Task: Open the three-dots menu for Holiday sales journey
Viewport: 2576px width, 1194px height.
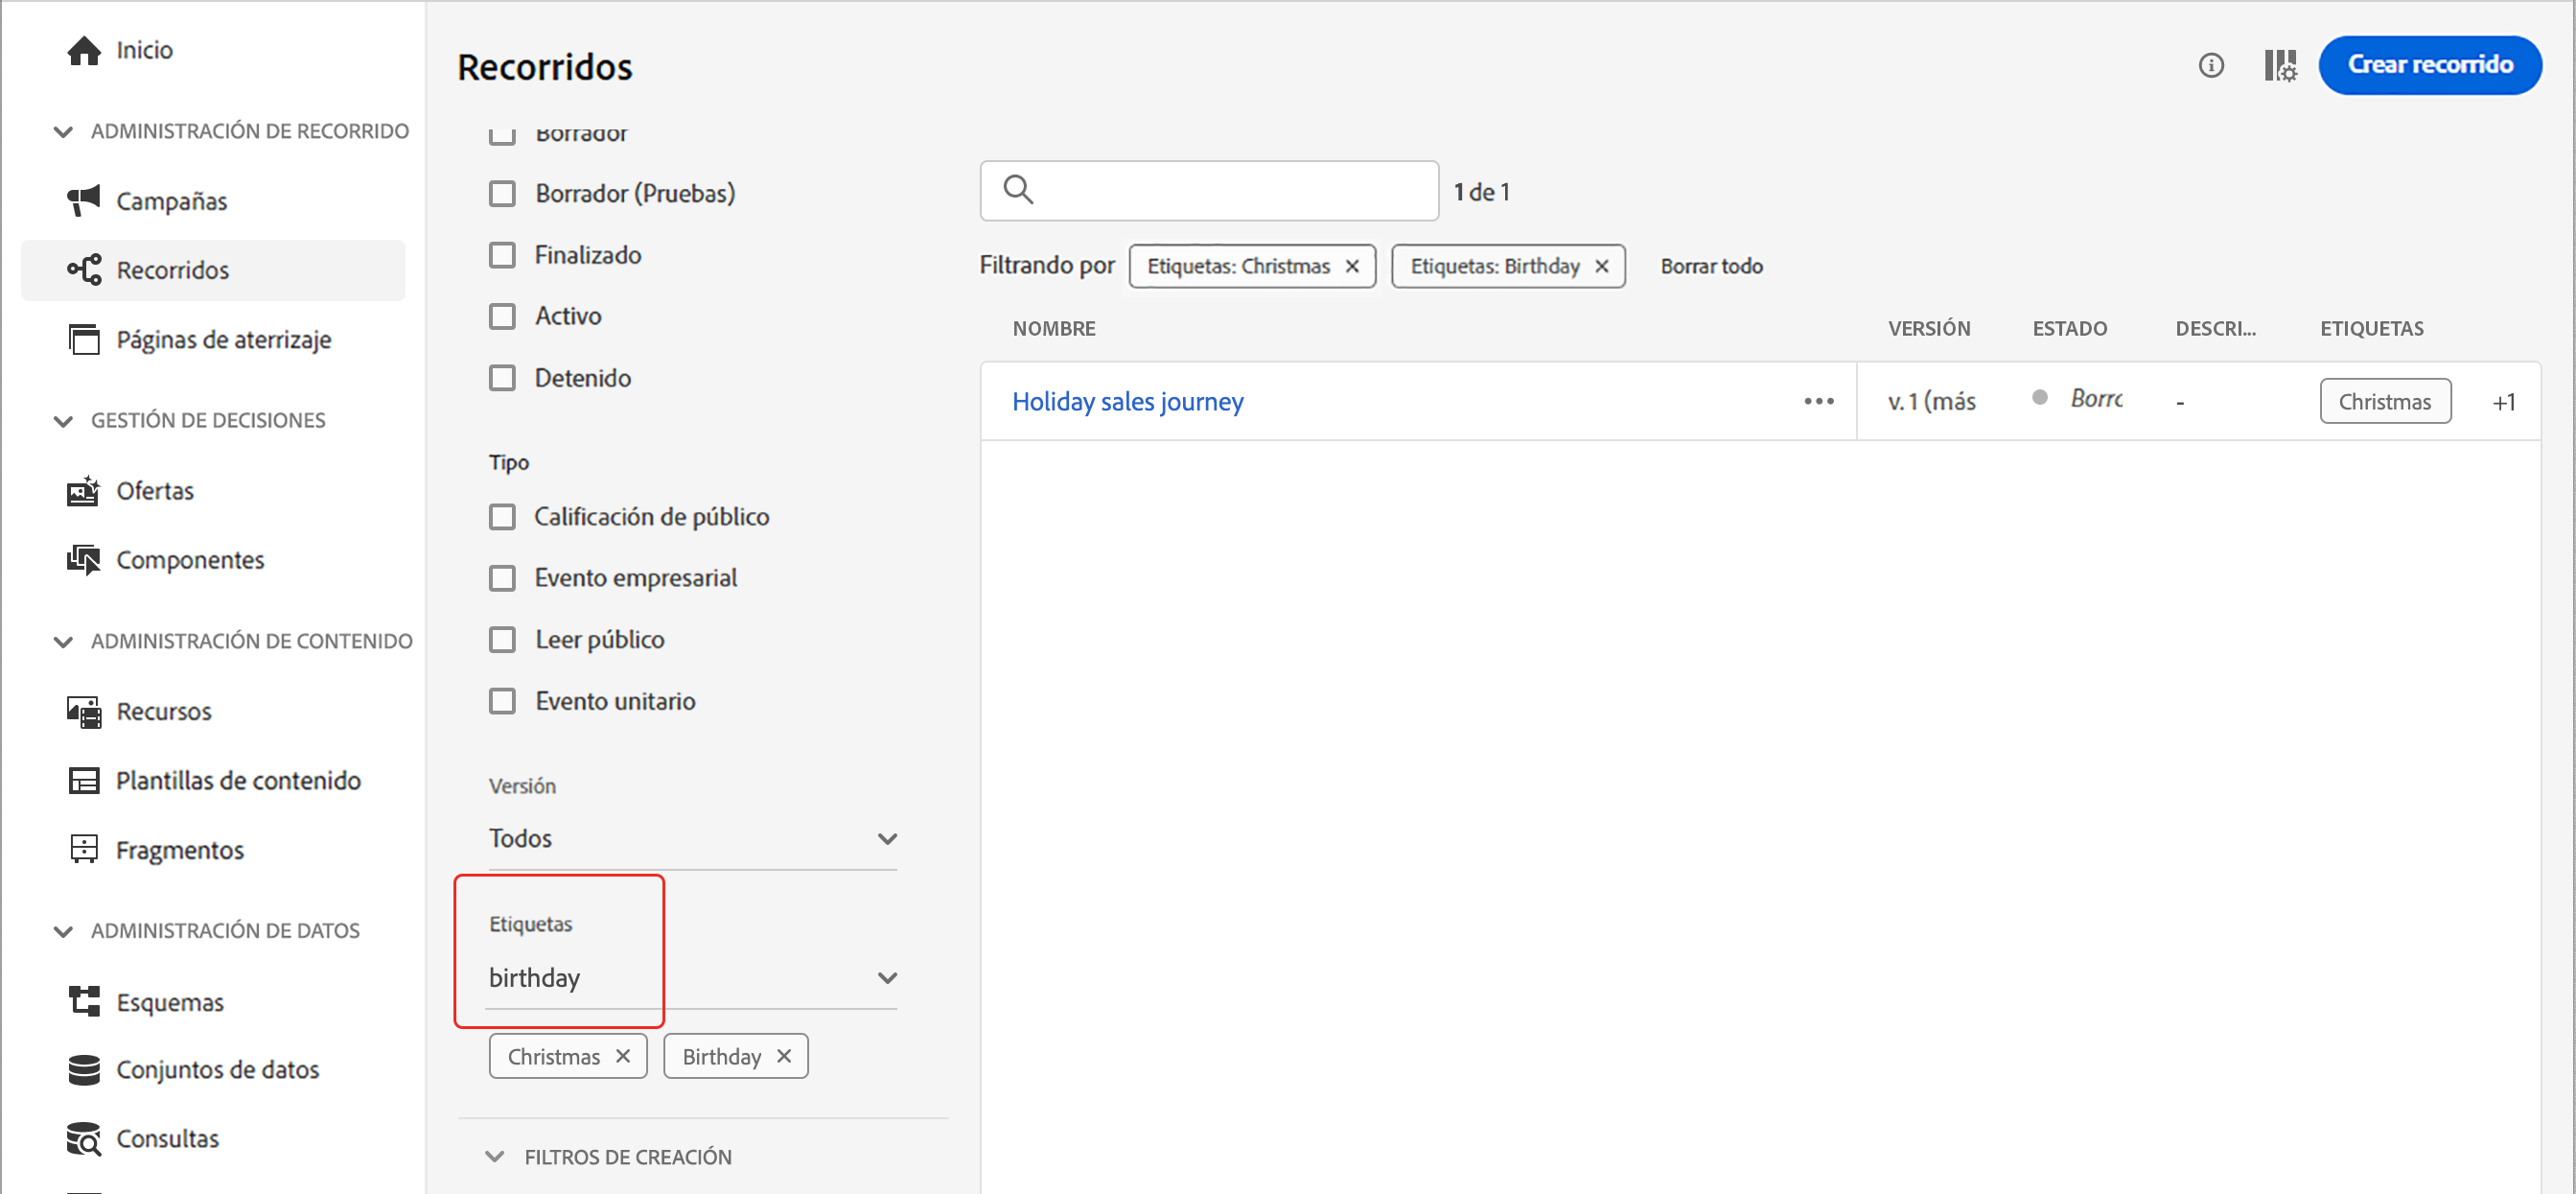Action: (x=1818, y=401)
